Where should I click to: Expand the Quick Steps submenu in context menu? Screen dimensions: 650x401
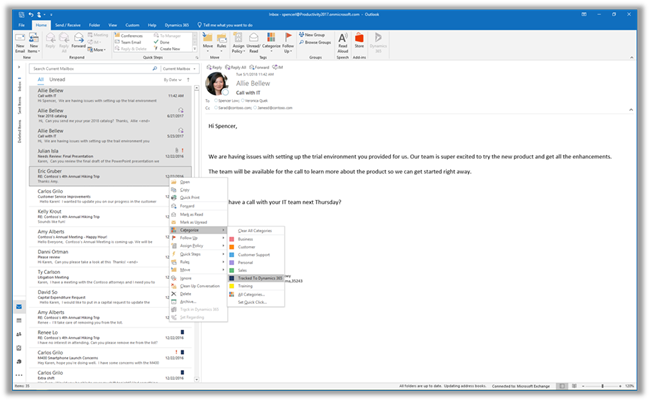coord(192,255)
